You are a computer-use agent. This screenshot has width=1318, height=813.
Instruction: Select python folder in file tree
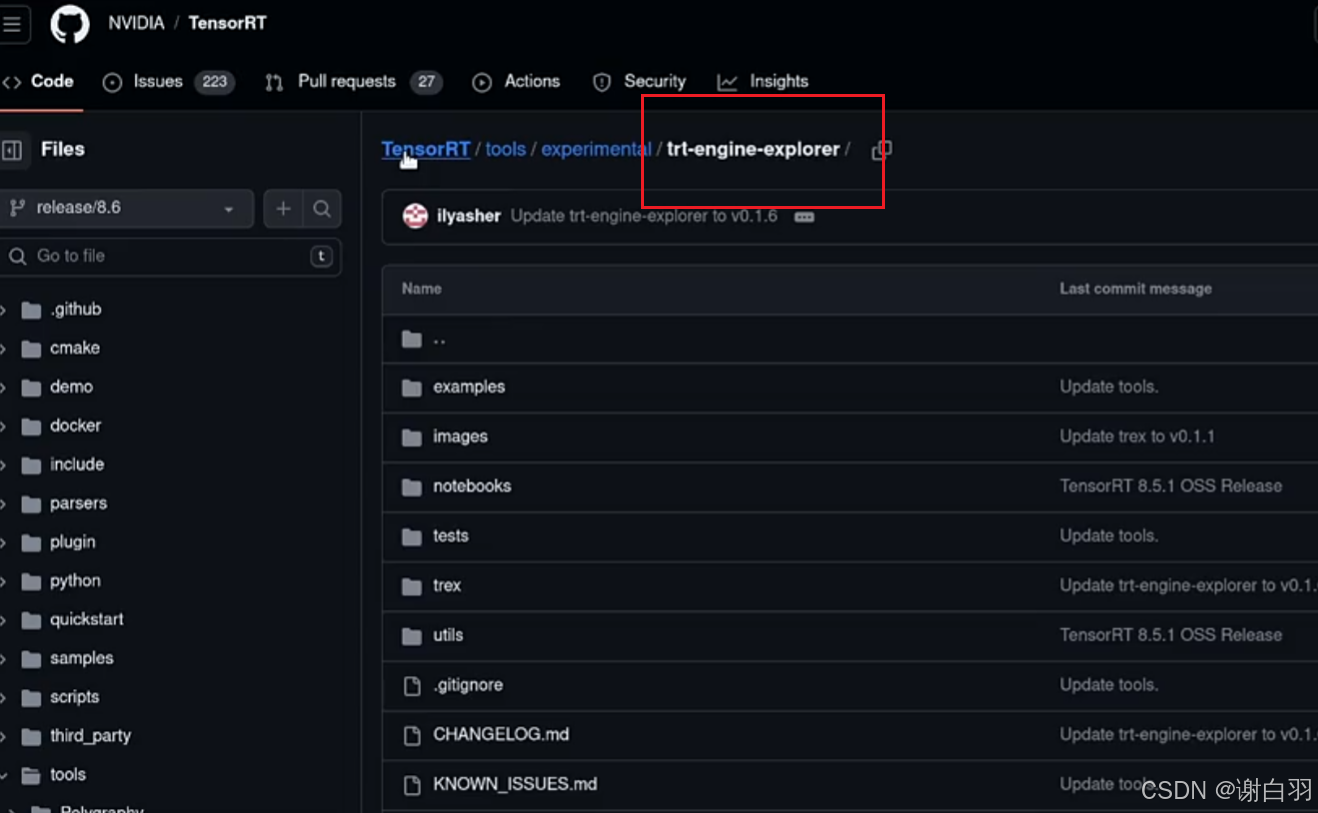pos(75,581)
